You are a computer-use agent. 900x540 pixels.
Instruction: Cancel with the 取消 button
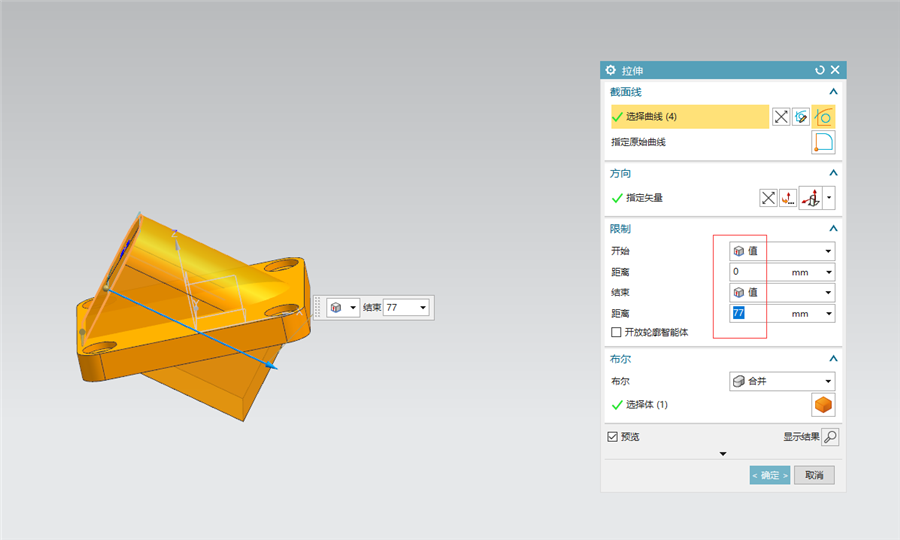(814, 475)
